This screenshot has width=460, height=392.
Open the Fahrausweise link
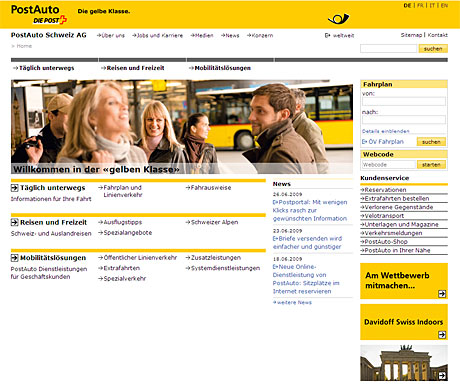tap(208, 188)
